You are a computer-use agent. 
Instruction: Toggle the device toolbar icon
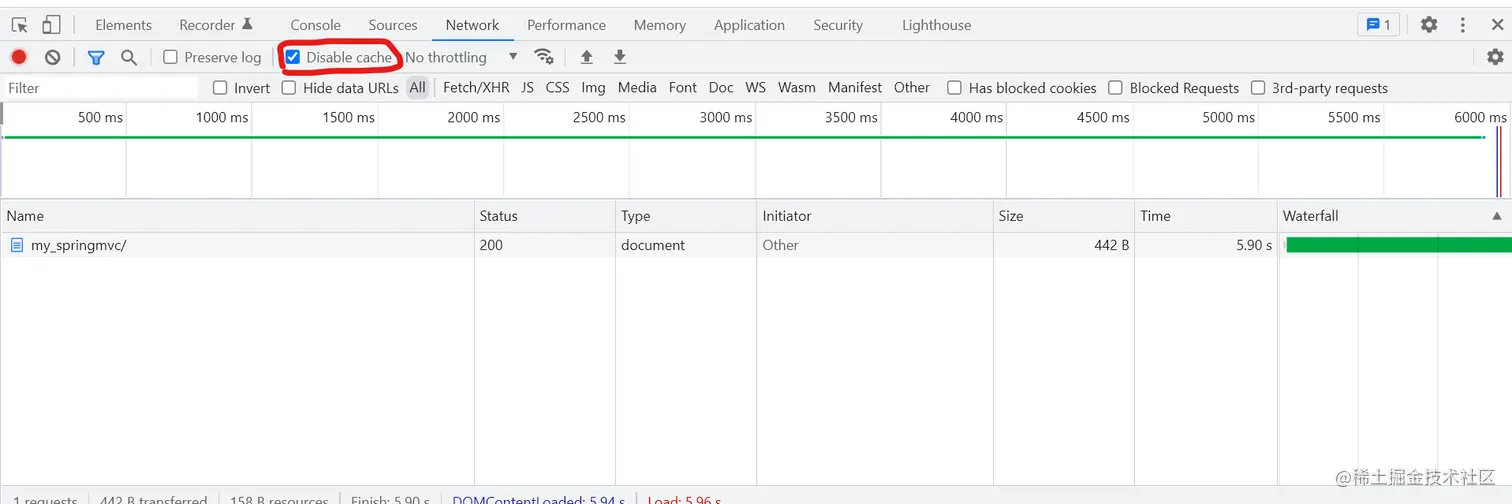click(51, 25)
